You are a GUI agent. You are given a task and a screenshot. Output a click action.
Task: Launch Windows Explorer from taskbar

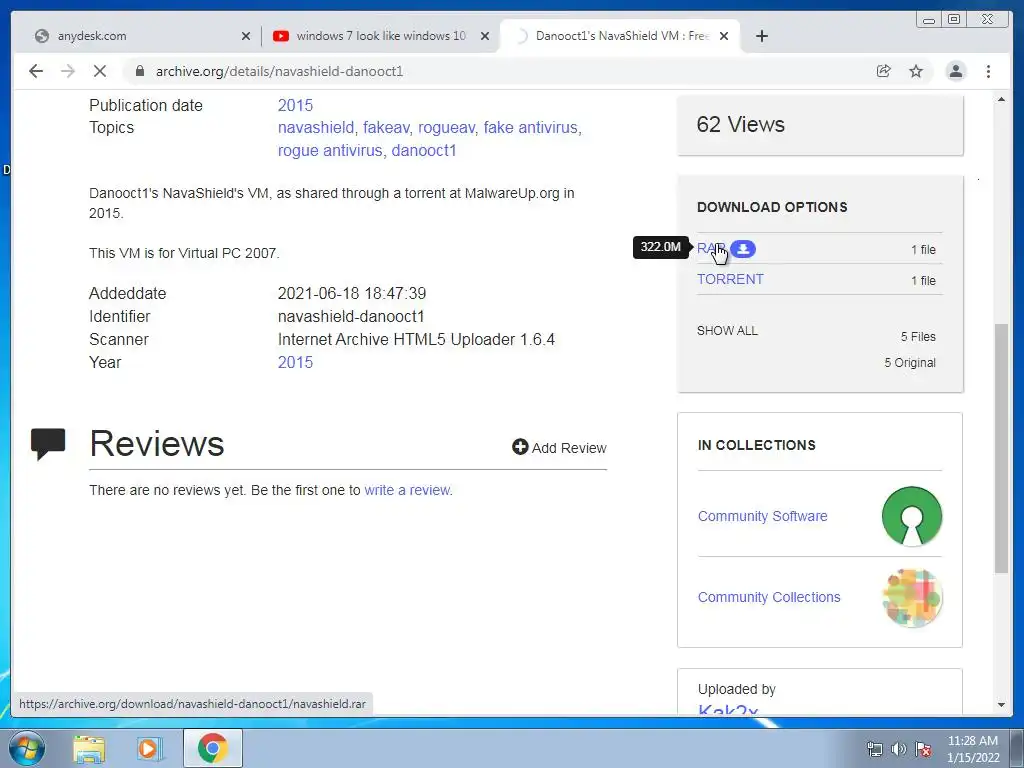pos(89,748)
